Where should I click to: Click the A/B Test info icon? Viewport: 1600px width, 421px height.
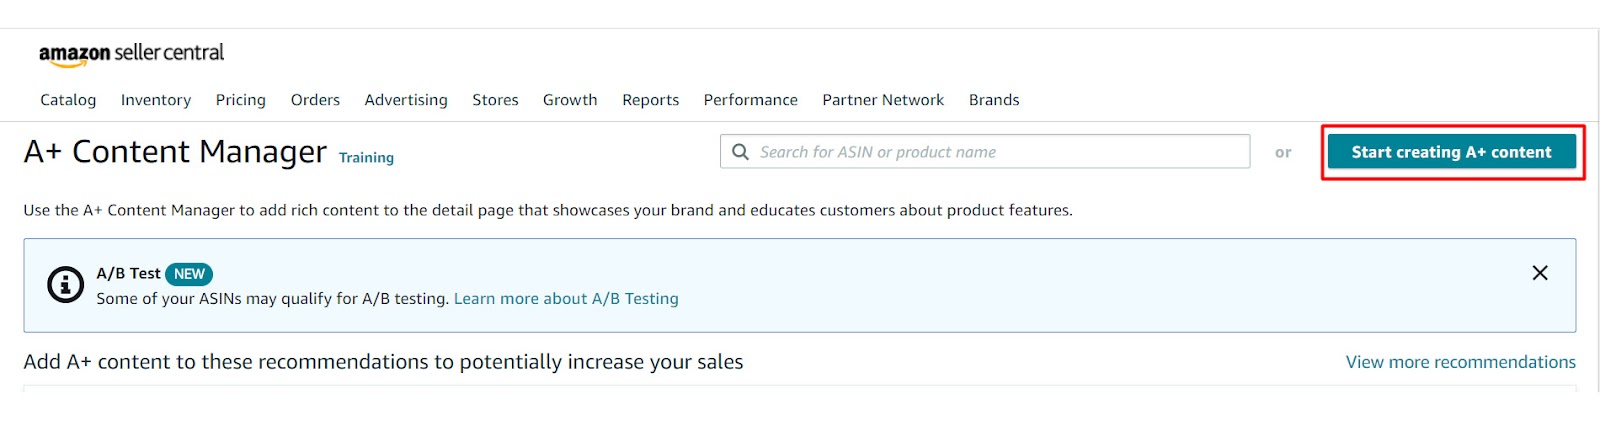tap(66, 285)
